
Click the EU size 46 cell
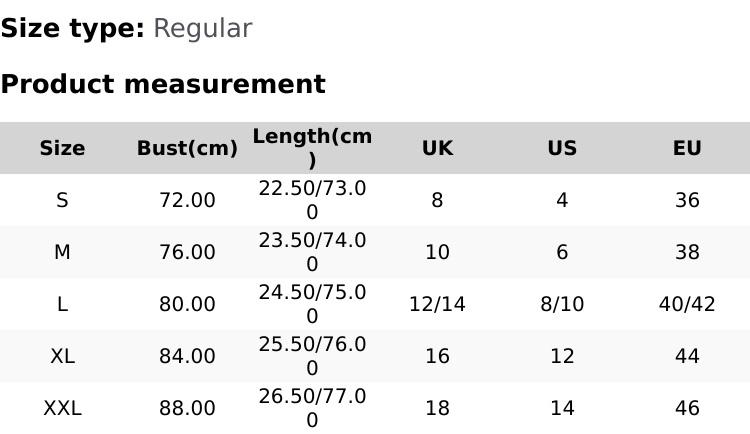coord(687,408)
